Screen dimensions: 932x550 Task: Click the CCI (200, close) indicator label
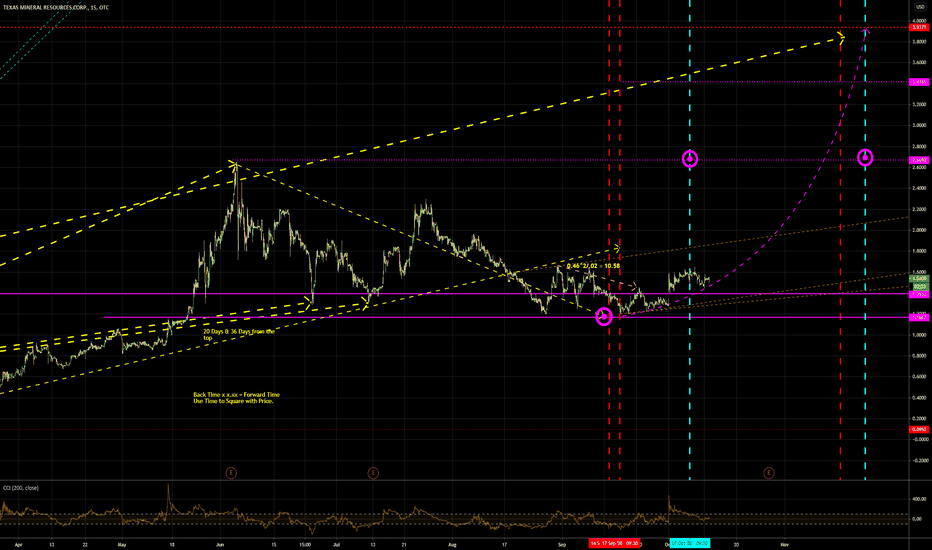pos(21,488)
